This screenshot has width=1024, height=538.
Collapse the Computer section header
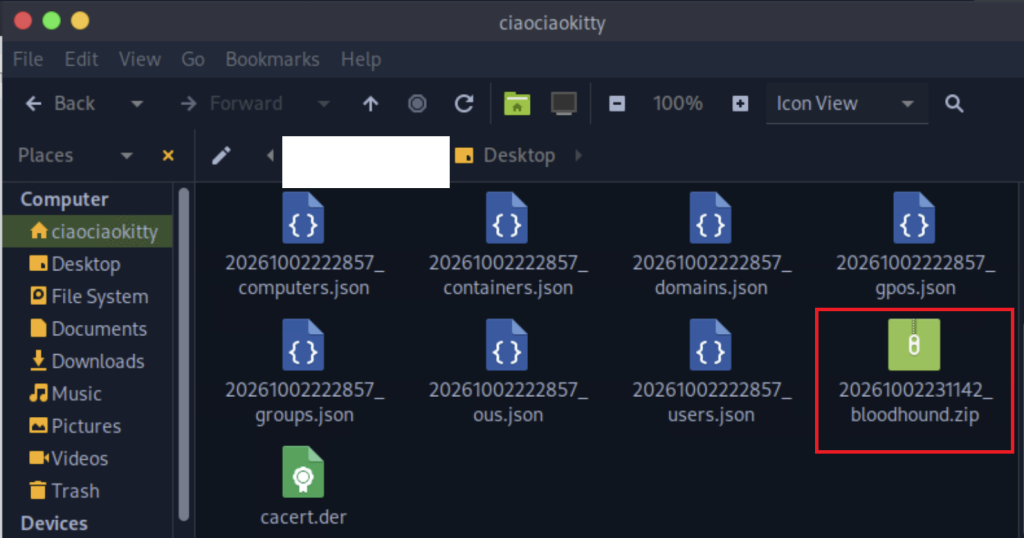click(64, 199)
